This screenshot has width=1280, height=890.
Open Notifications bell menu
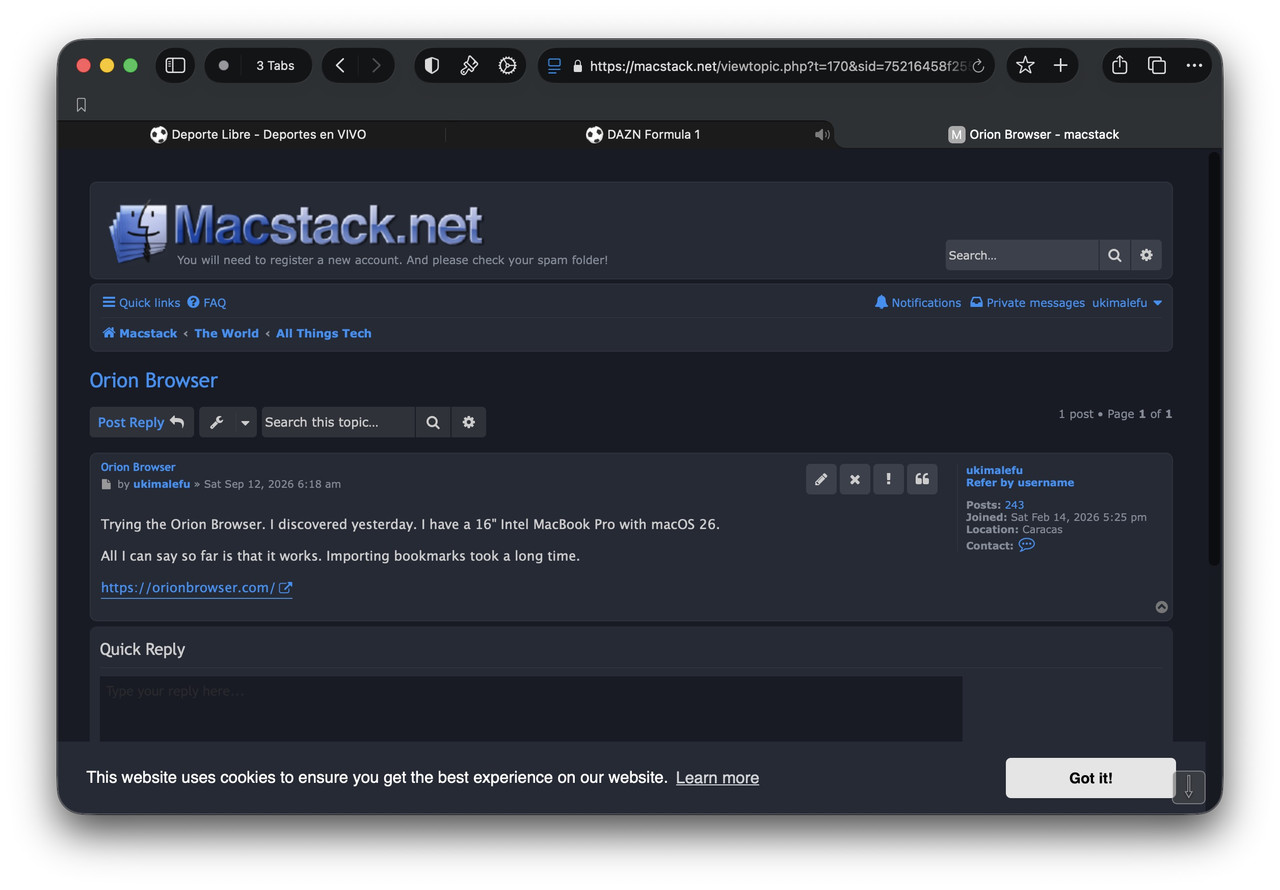[918, 302]
